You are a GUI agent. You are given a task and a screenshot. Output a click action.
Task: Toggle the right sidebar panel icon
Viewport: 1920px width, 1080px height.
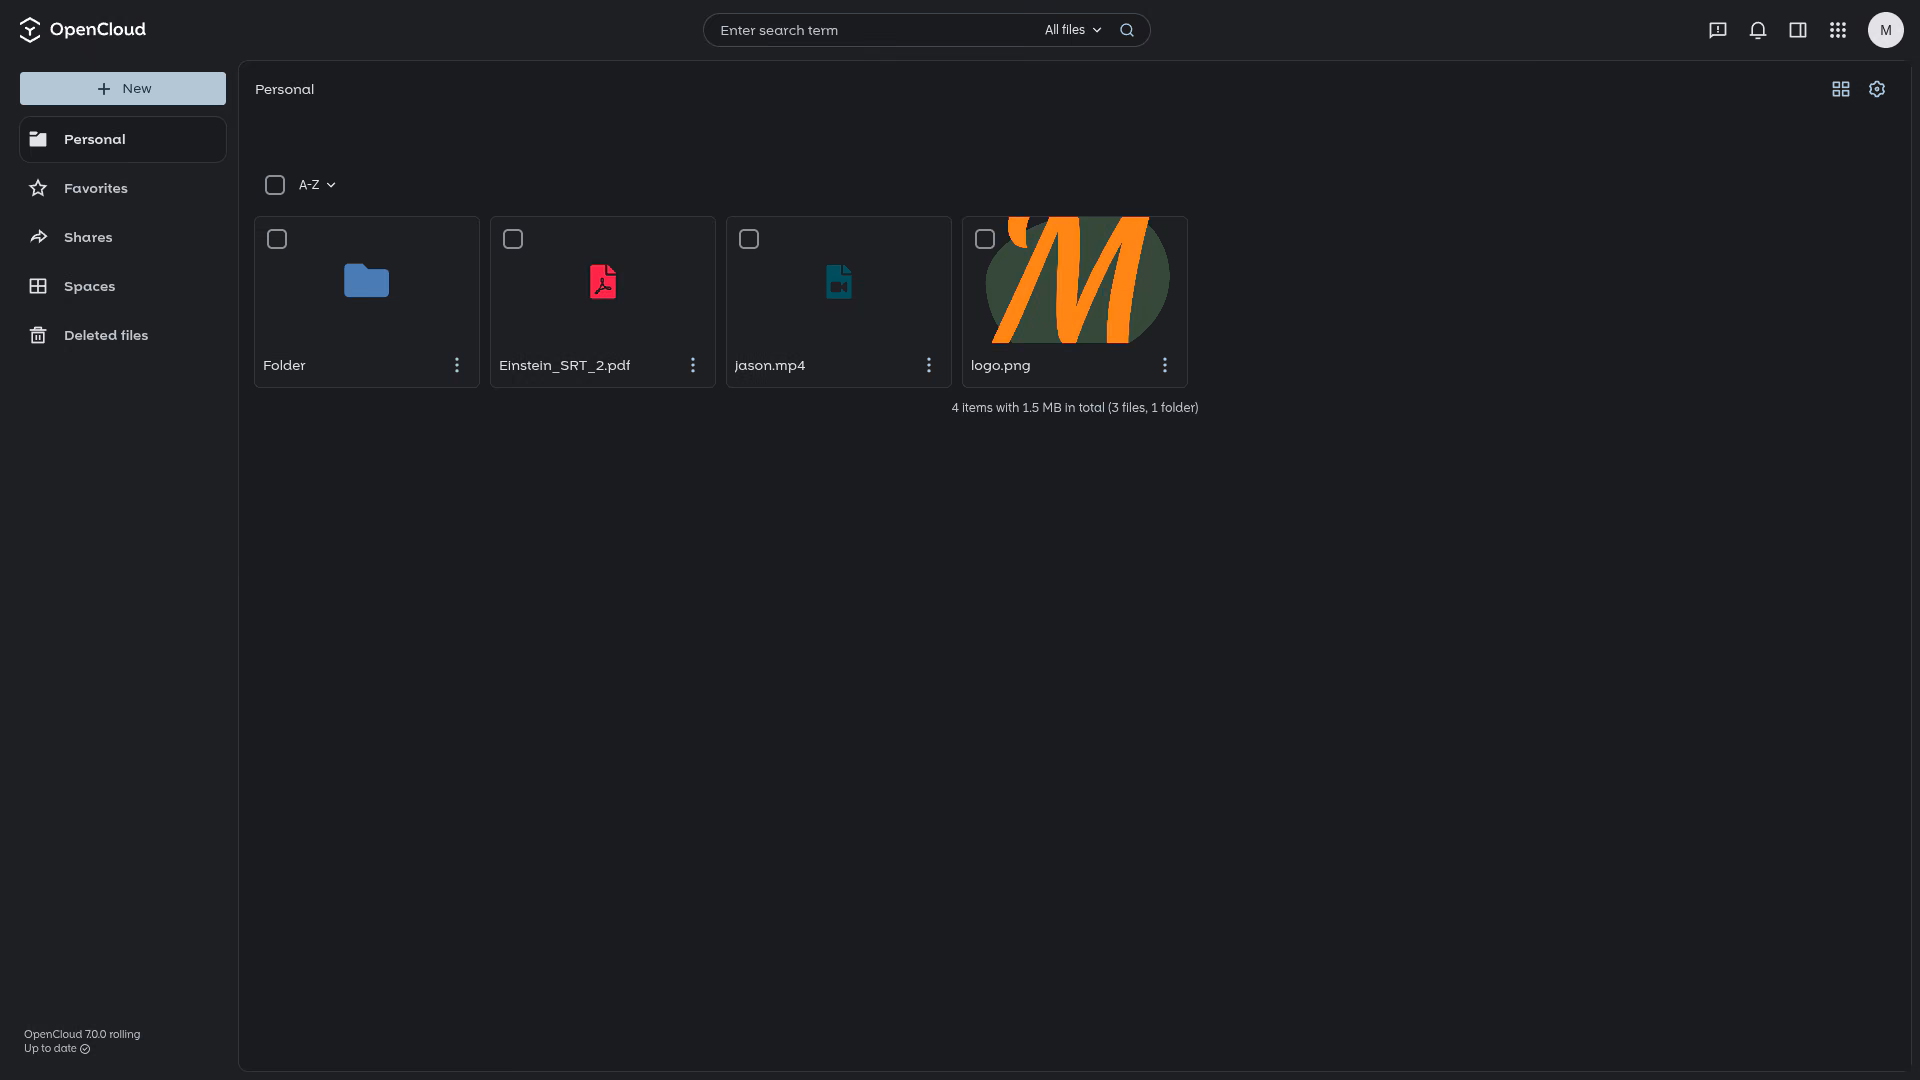(x=1798, y=30)
